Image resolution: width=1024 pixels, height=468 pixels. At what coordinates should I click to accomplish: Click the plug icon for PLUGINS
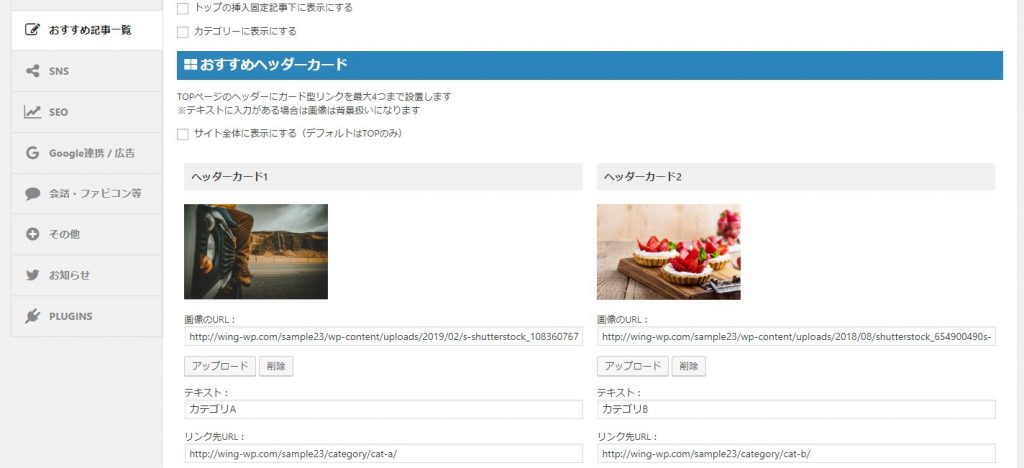click(32, 316)
